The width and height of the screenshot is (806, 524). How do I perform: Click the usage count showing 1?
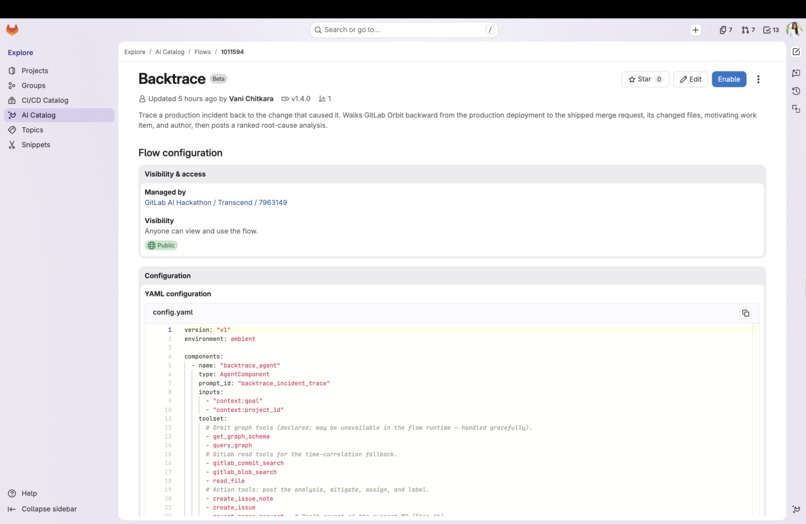pyautogui.click(x=325, y=99)
